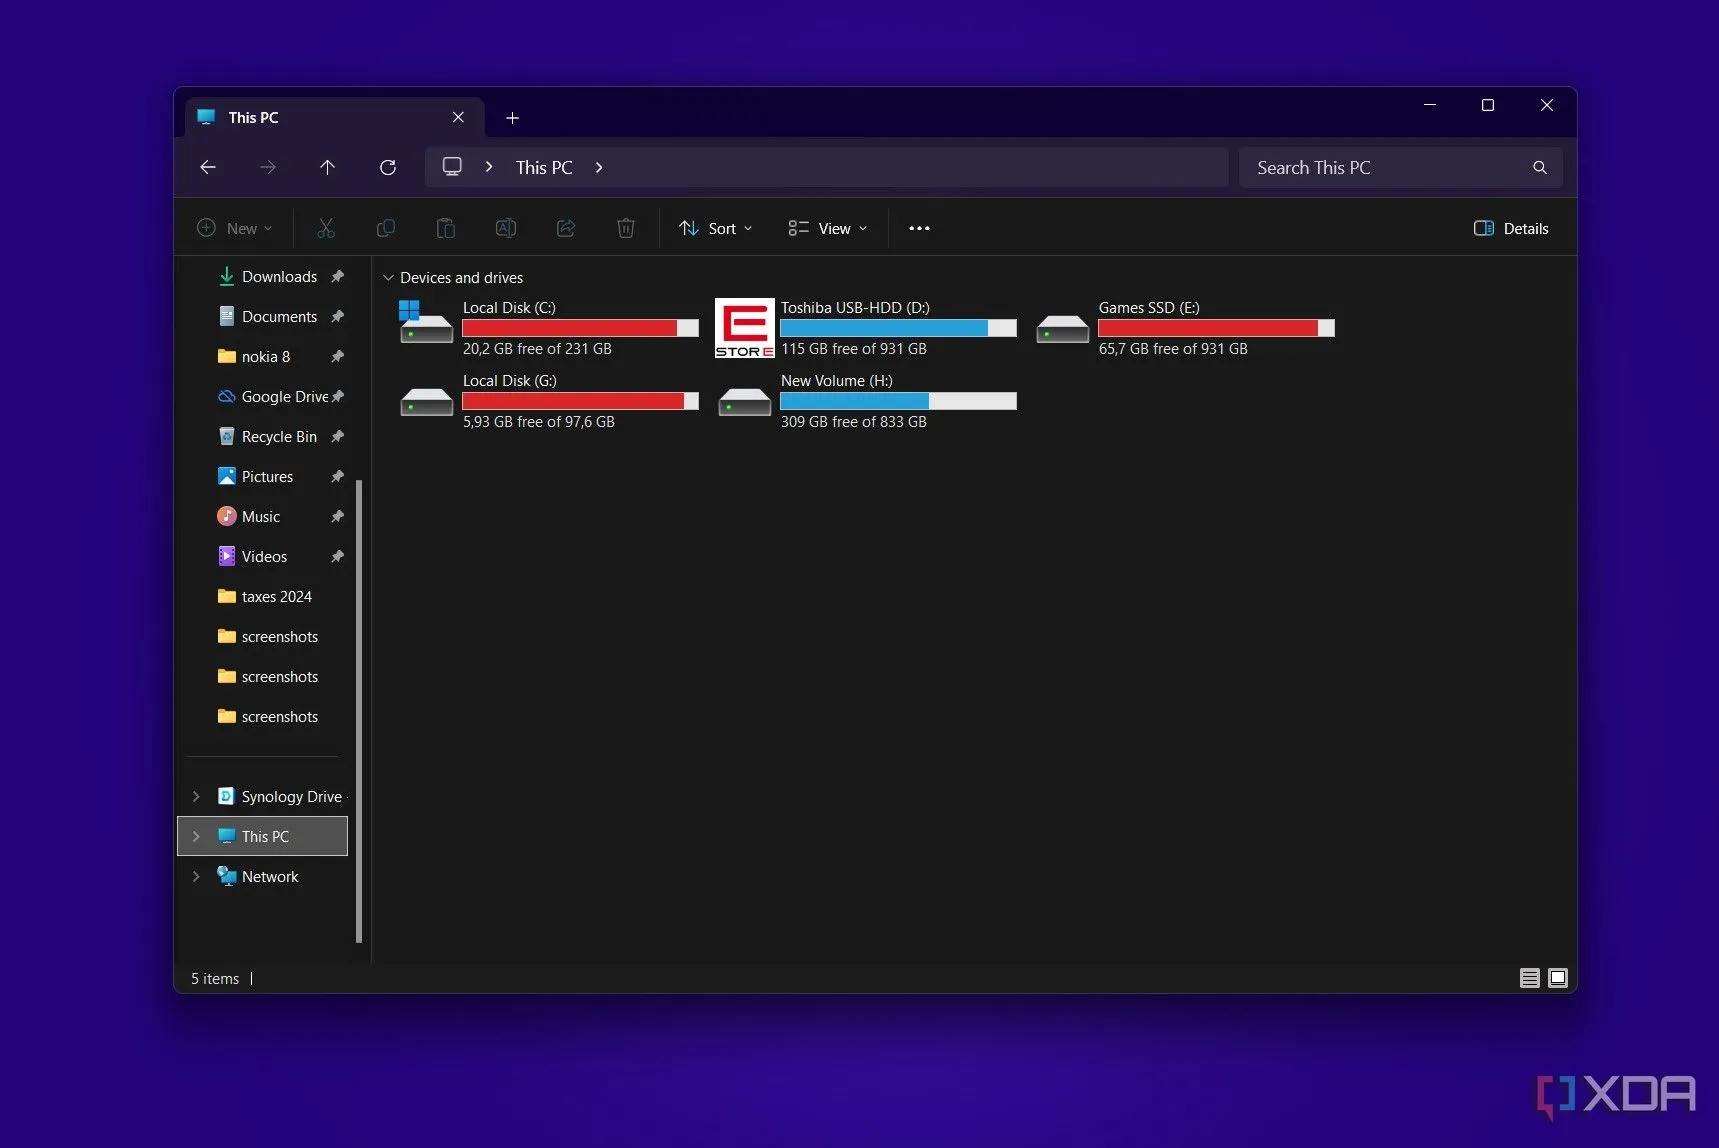The width and height of the screenshot is (1719, 1148).
Task: Select Synology Drive in the sidebar
Action: point(281,796)
